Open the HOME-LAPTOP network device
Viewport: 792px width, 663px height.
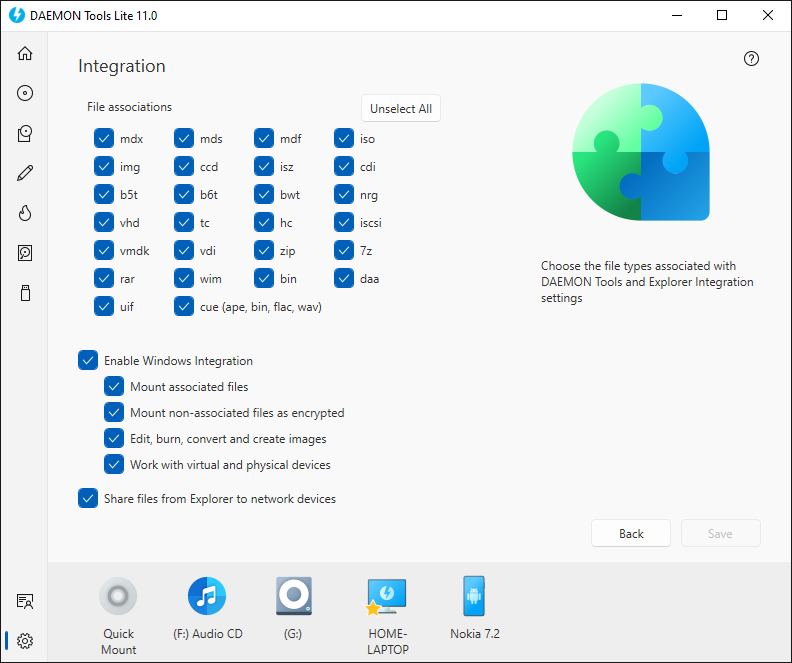386,597
